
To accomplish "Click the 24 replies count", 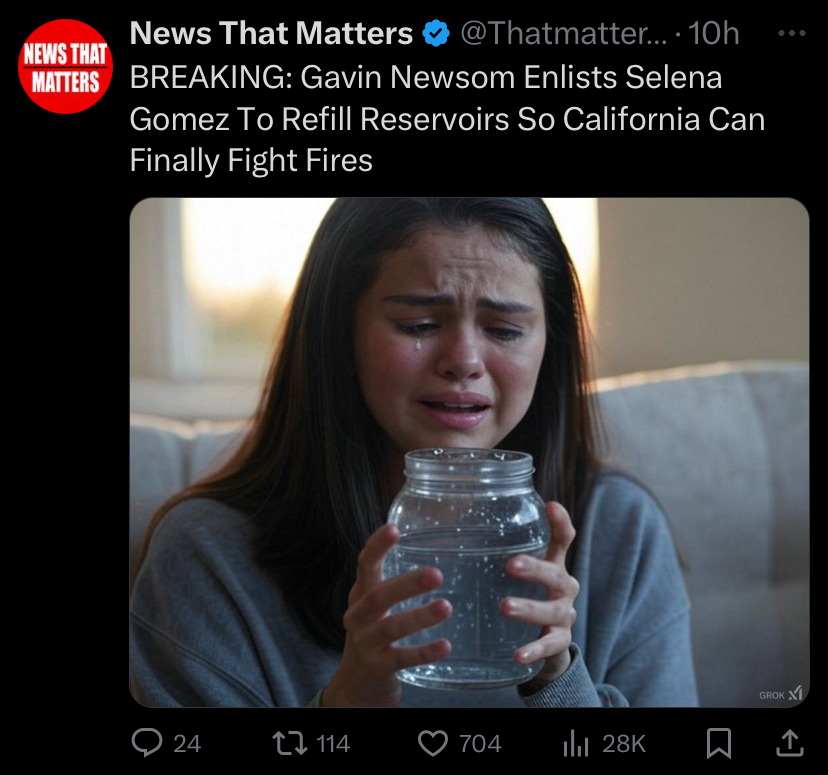I will pyautogui.click(x=187, y=744).
